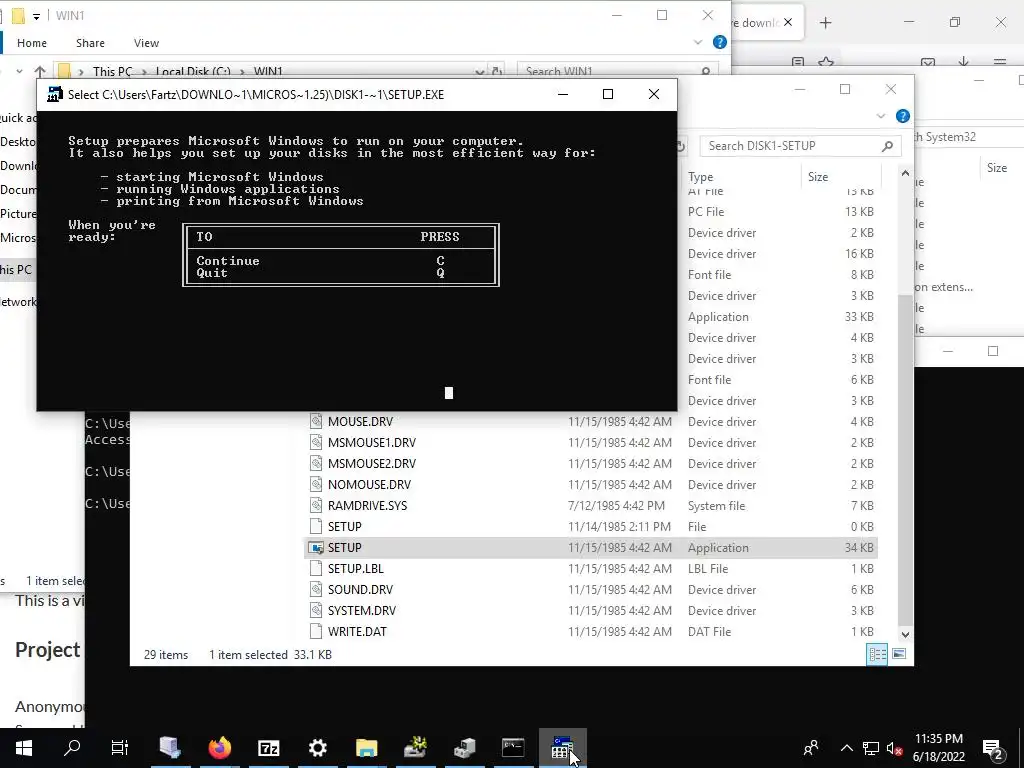Select This PC in navigation pane
Viewport: 1024px width, 768px height.
tap(16, 270)
